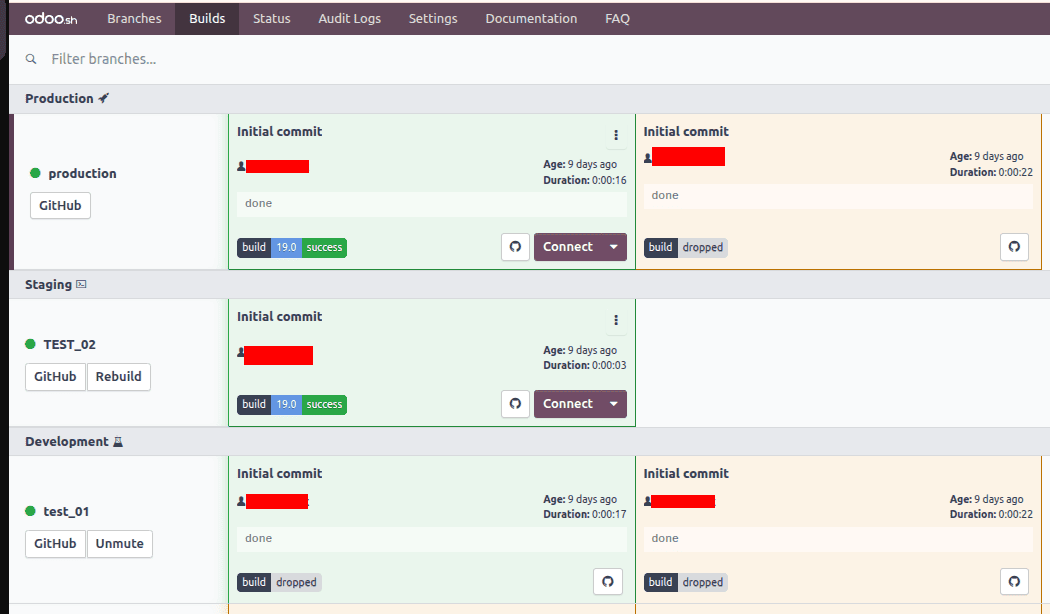Click the production green status dot
The height and width of the screenshot is (614, 1050).
[35, 173]
